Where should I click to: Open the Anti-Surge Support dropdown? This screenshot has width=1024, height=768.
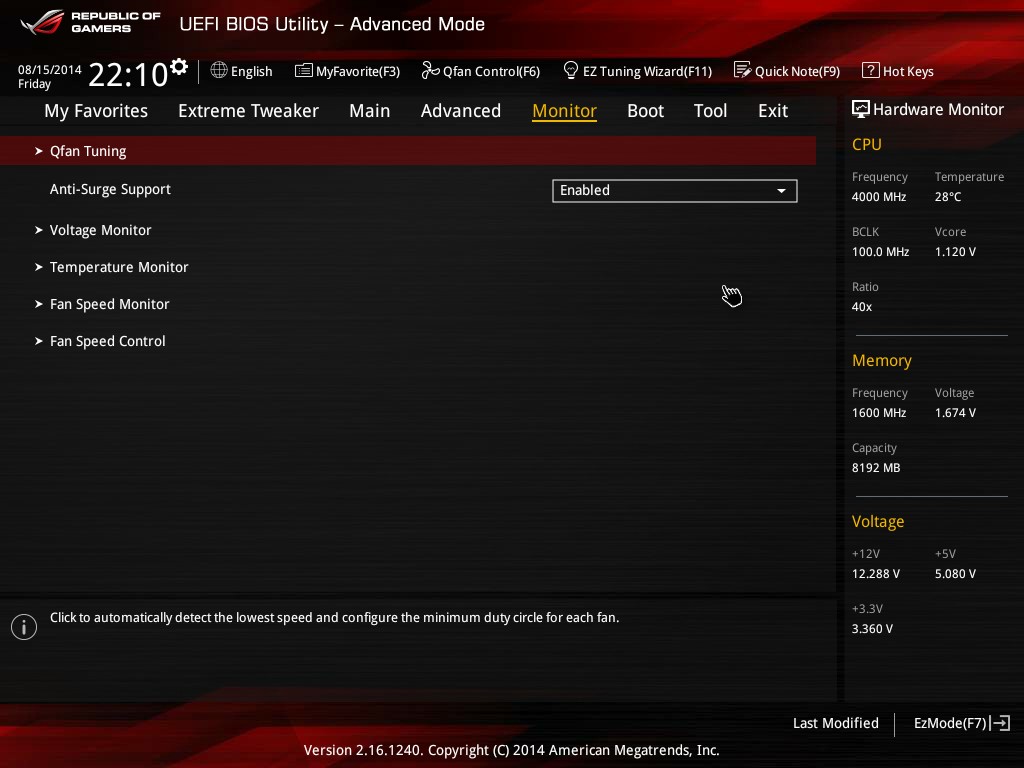coord(675,191)
